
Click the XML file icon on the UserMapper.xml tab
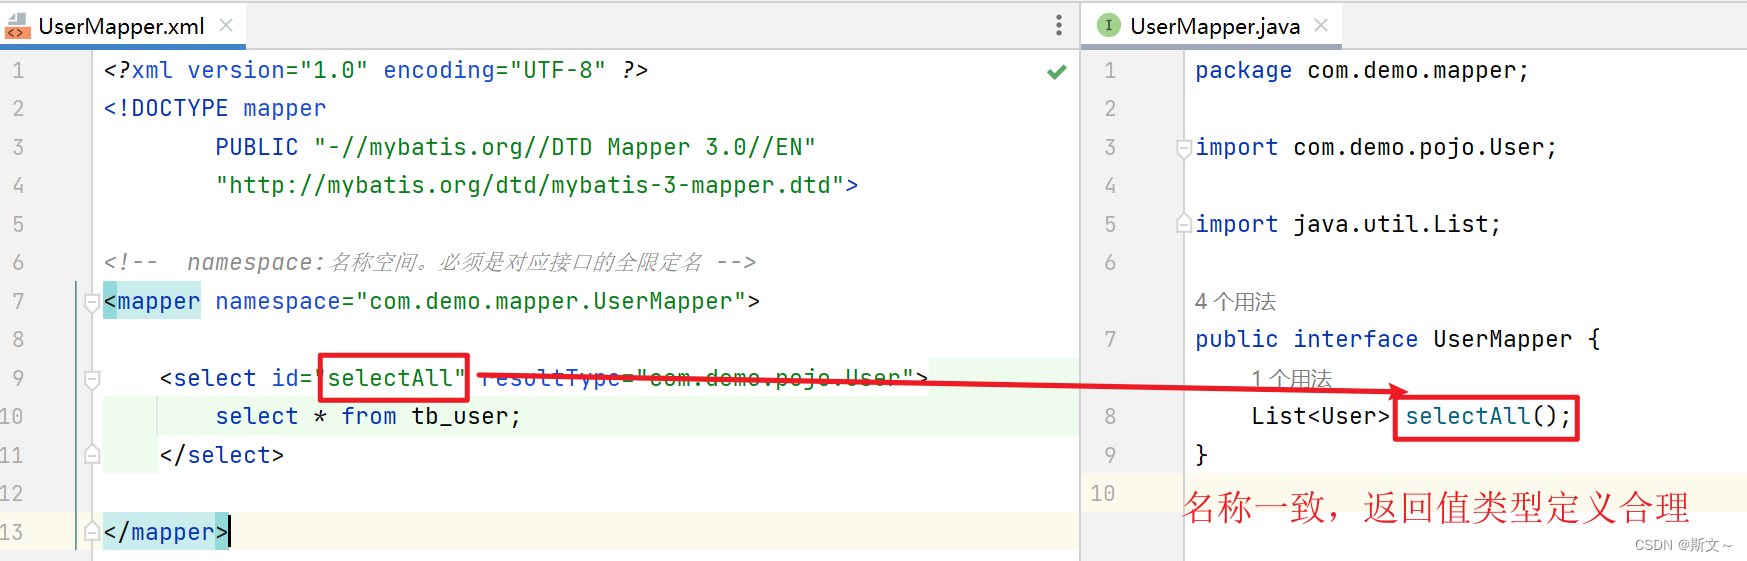pos(17,26)
